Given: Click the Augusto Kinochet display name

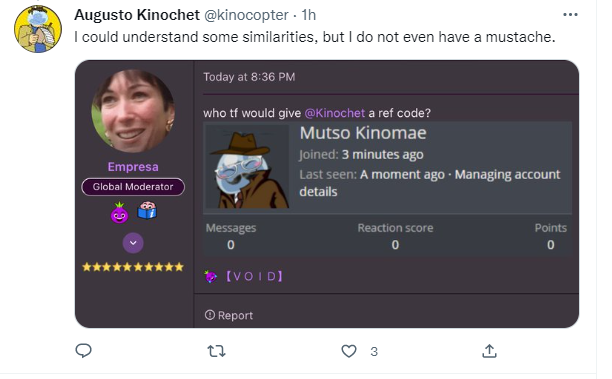Looking at the screenshot, I should [137, 15].
